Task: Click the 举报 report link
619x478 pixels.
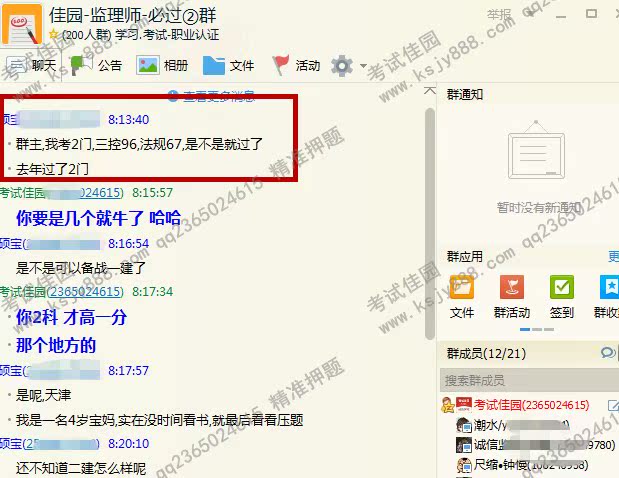Action: [x=498, y=15]
